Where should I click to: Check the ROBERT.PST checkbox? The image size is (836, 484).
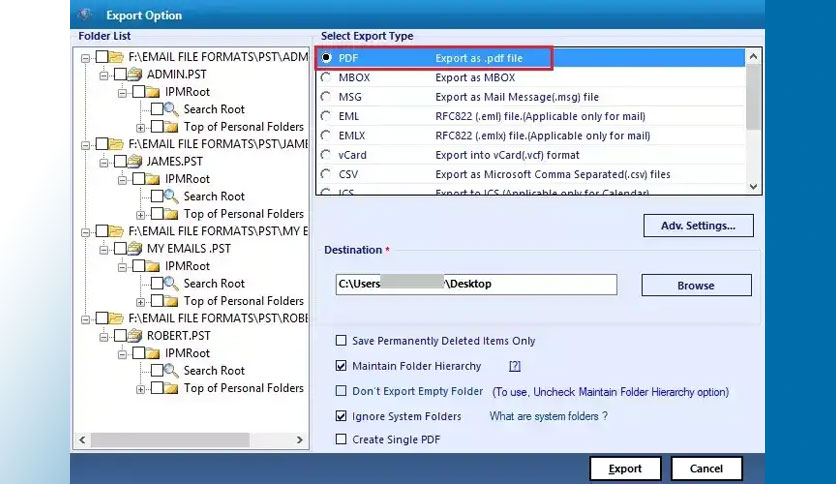120,335
